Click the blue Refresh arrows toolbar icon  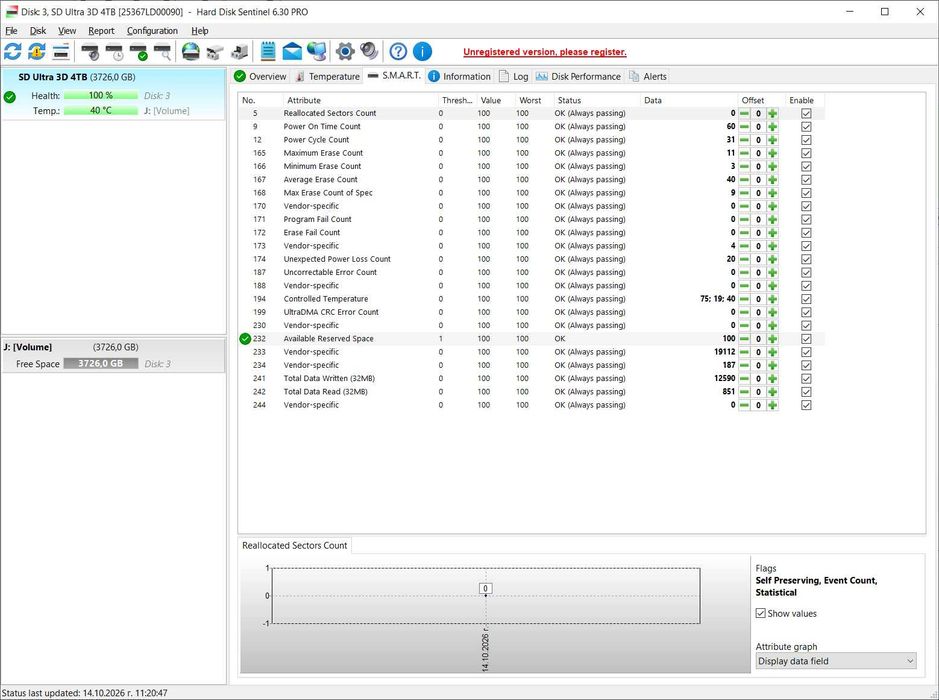coord(13,51)
